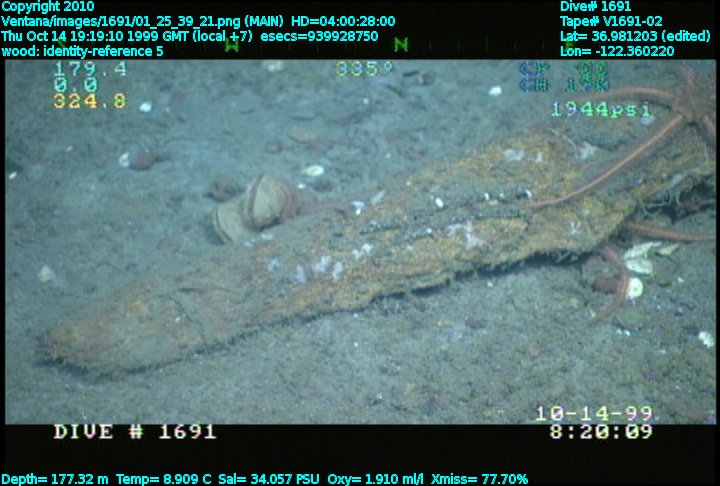Click the esecs=939928750 value

coord(319,36)
